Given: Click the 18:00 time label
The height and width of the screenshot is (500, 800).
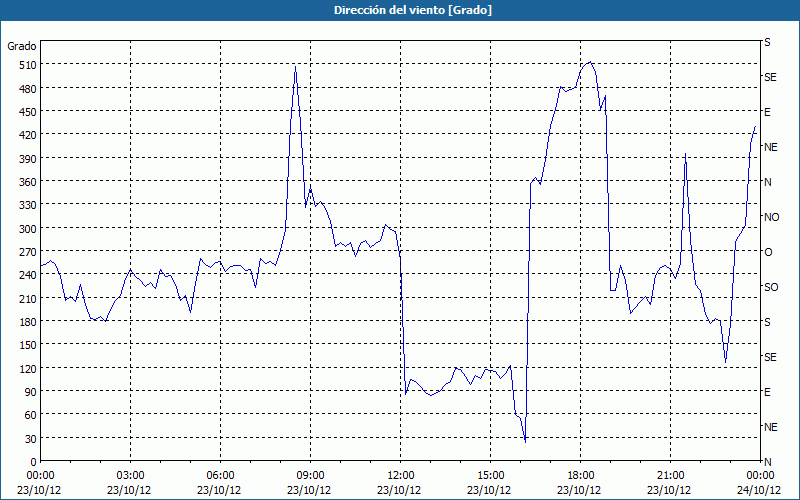Looking at the screenshot, I should [x=580, y=476].
